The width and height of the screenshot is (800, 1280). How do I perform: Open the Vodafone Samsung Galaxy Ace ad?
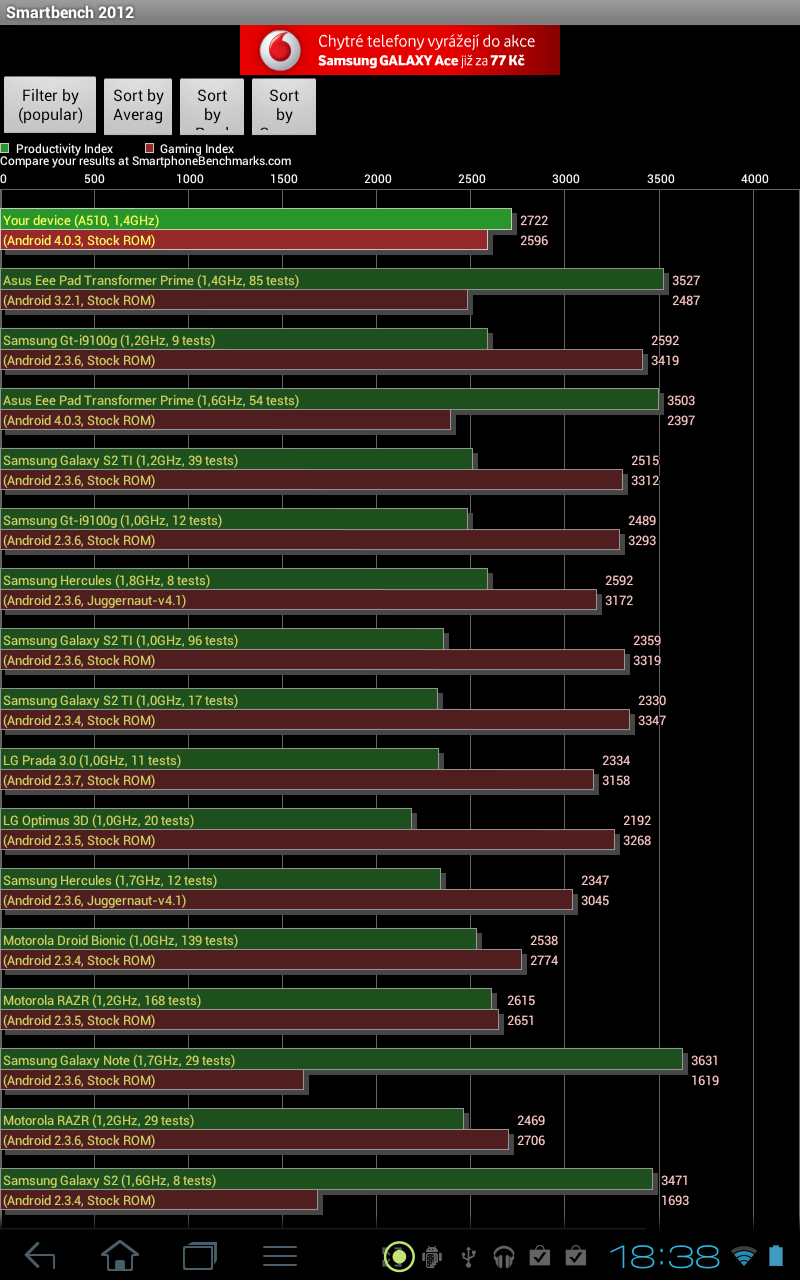[400, 50]
